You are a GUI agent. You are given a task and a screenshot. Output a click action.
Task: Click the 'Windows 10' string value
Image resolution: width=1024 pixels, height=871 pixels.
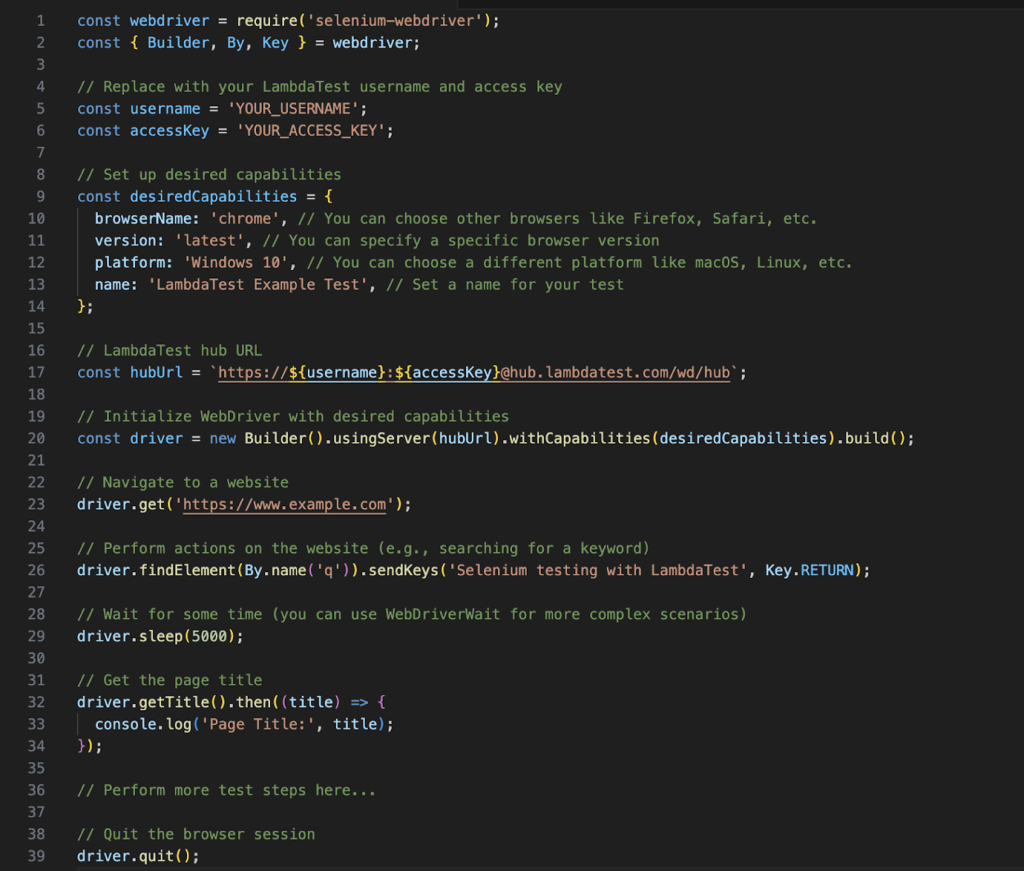point(236,262)
